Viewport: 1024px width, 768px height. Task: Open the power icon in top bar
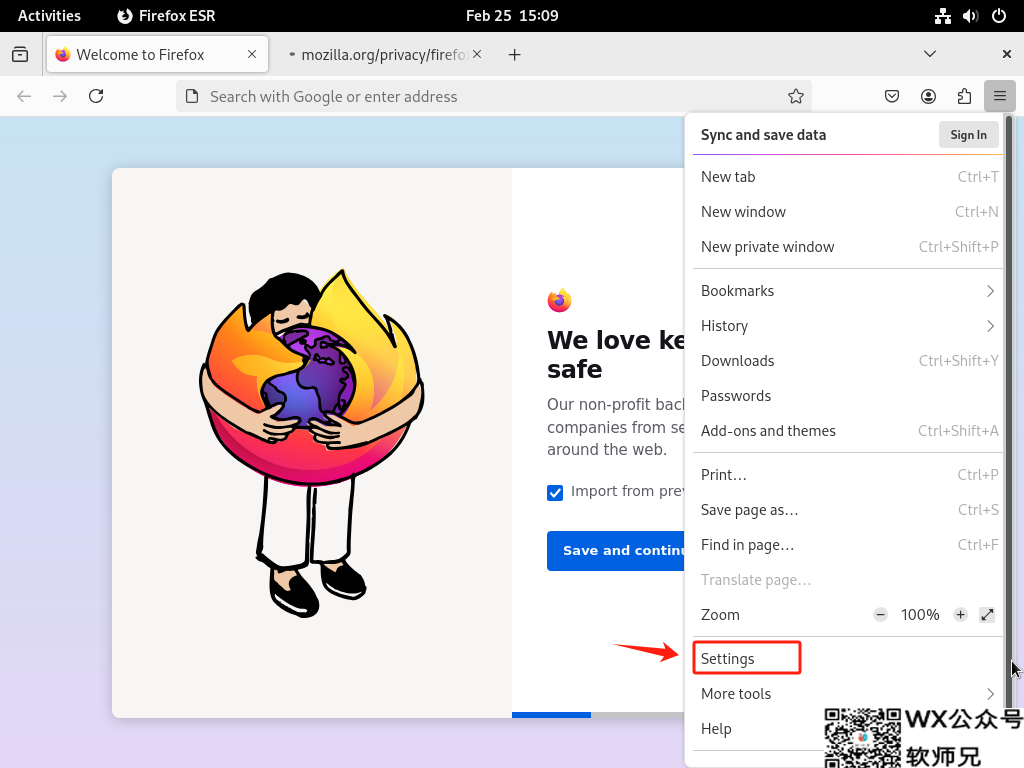coord(999,16)
